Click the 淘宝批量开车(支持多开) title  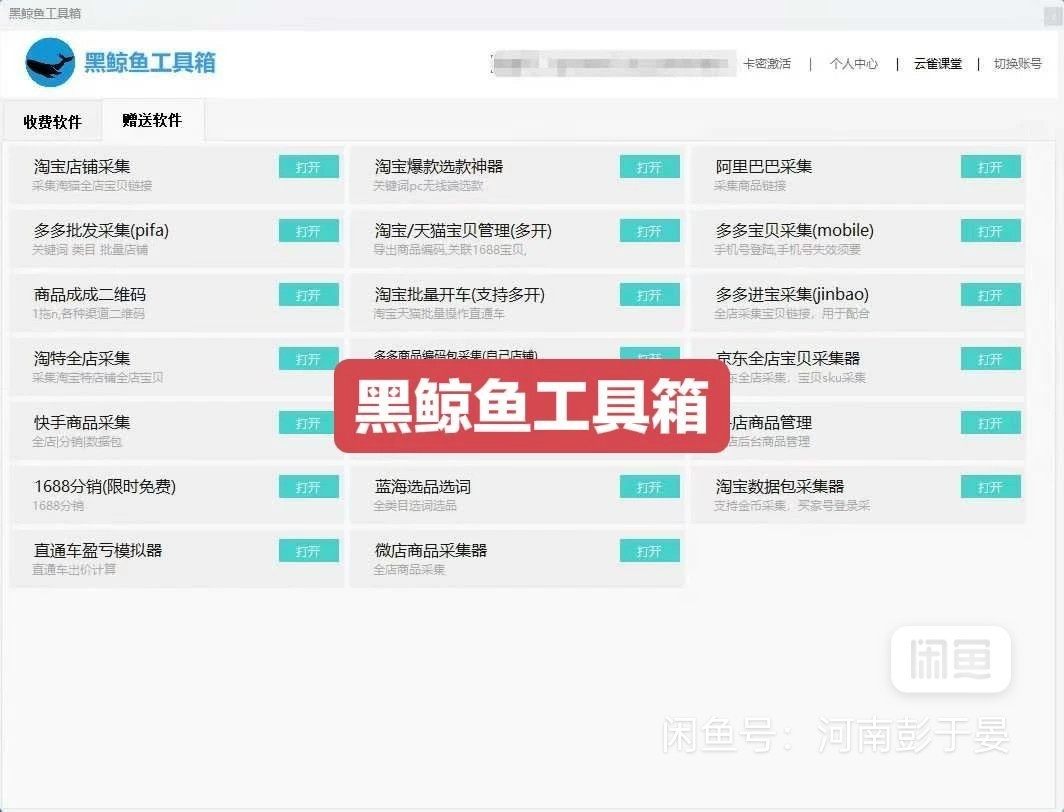coord(460,294)
